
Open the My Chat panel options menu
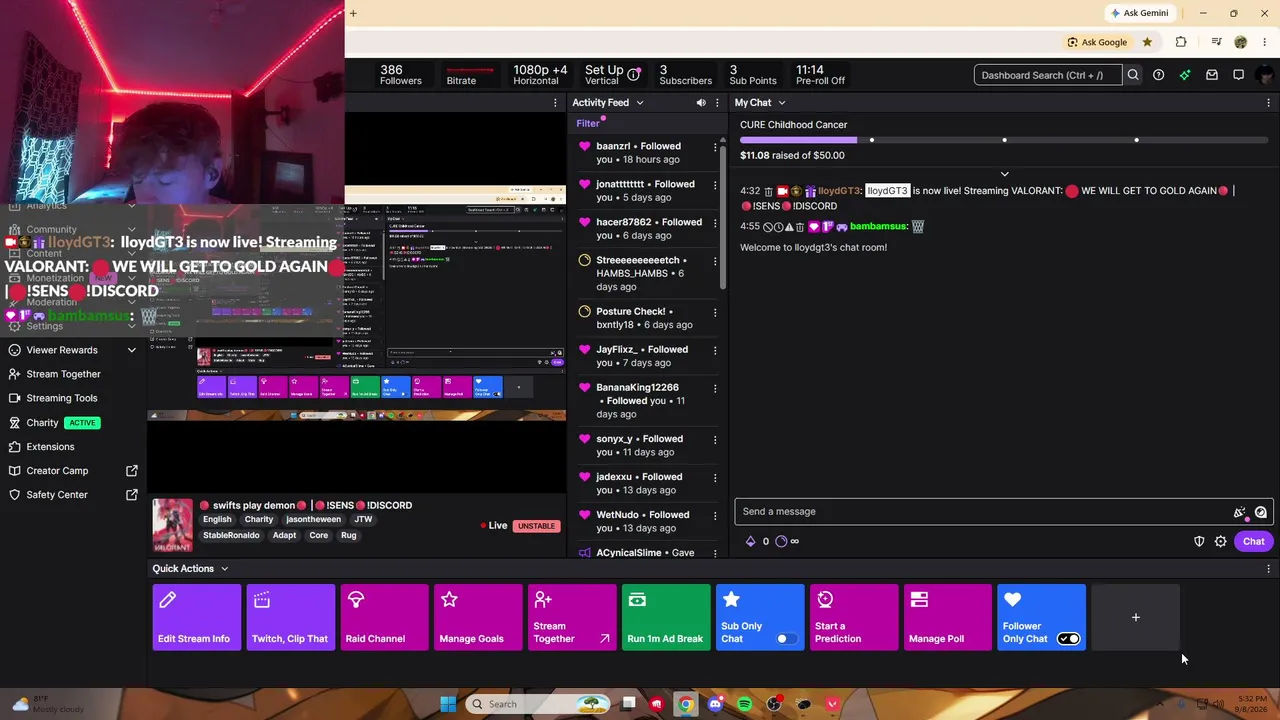[1268, 103]
